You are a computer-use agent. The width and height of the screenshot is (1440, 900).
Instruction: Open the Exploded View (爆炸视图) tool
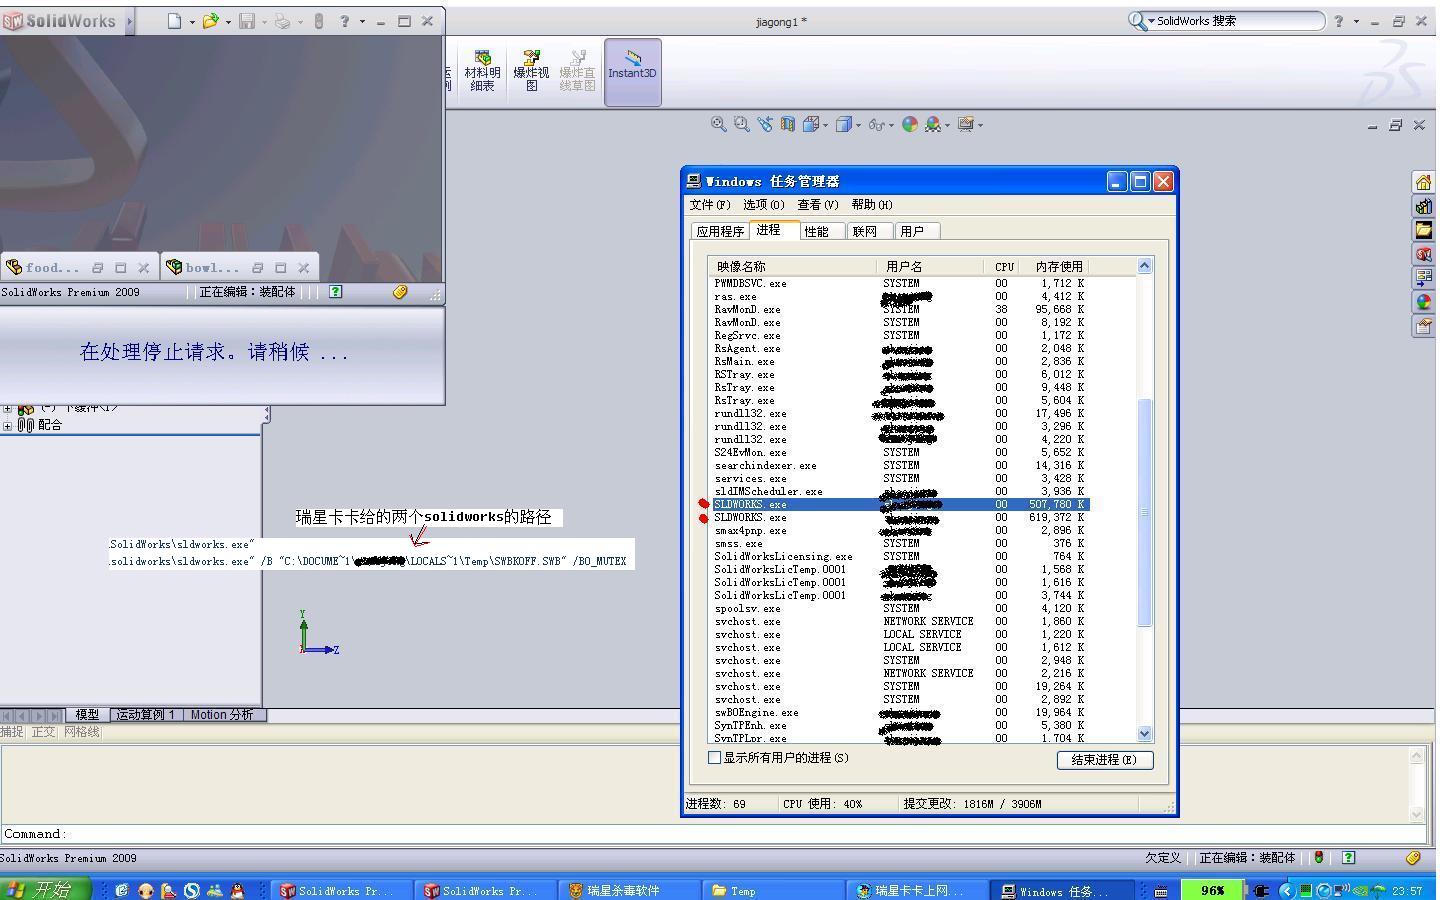(x=531, y=72)
